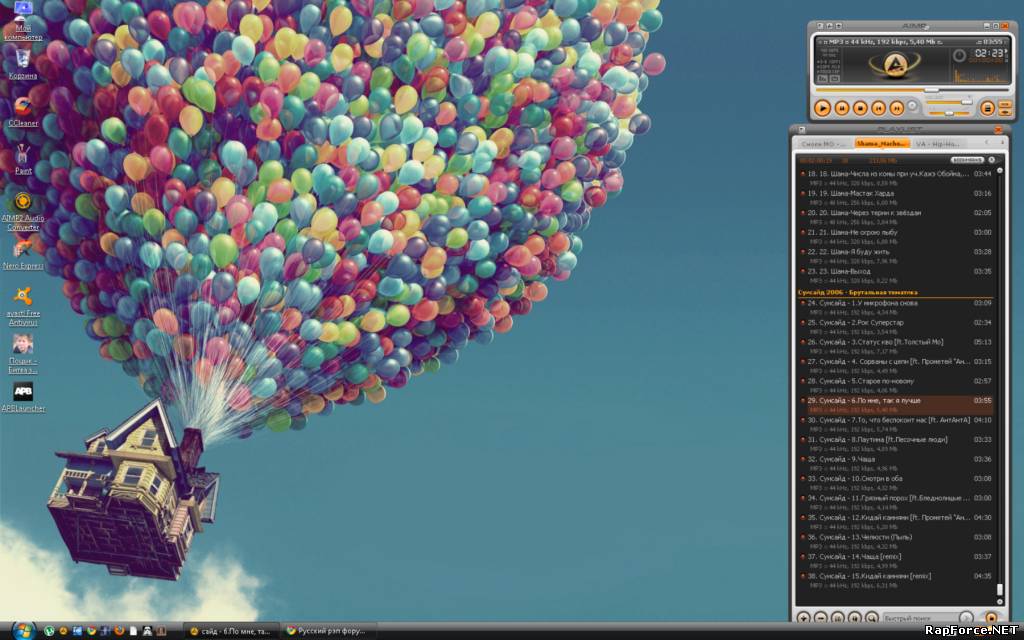Select track 33 Сунсайд - 10.Смотри в оба
Screen dimensions: 1024x640
click(896, 483)
